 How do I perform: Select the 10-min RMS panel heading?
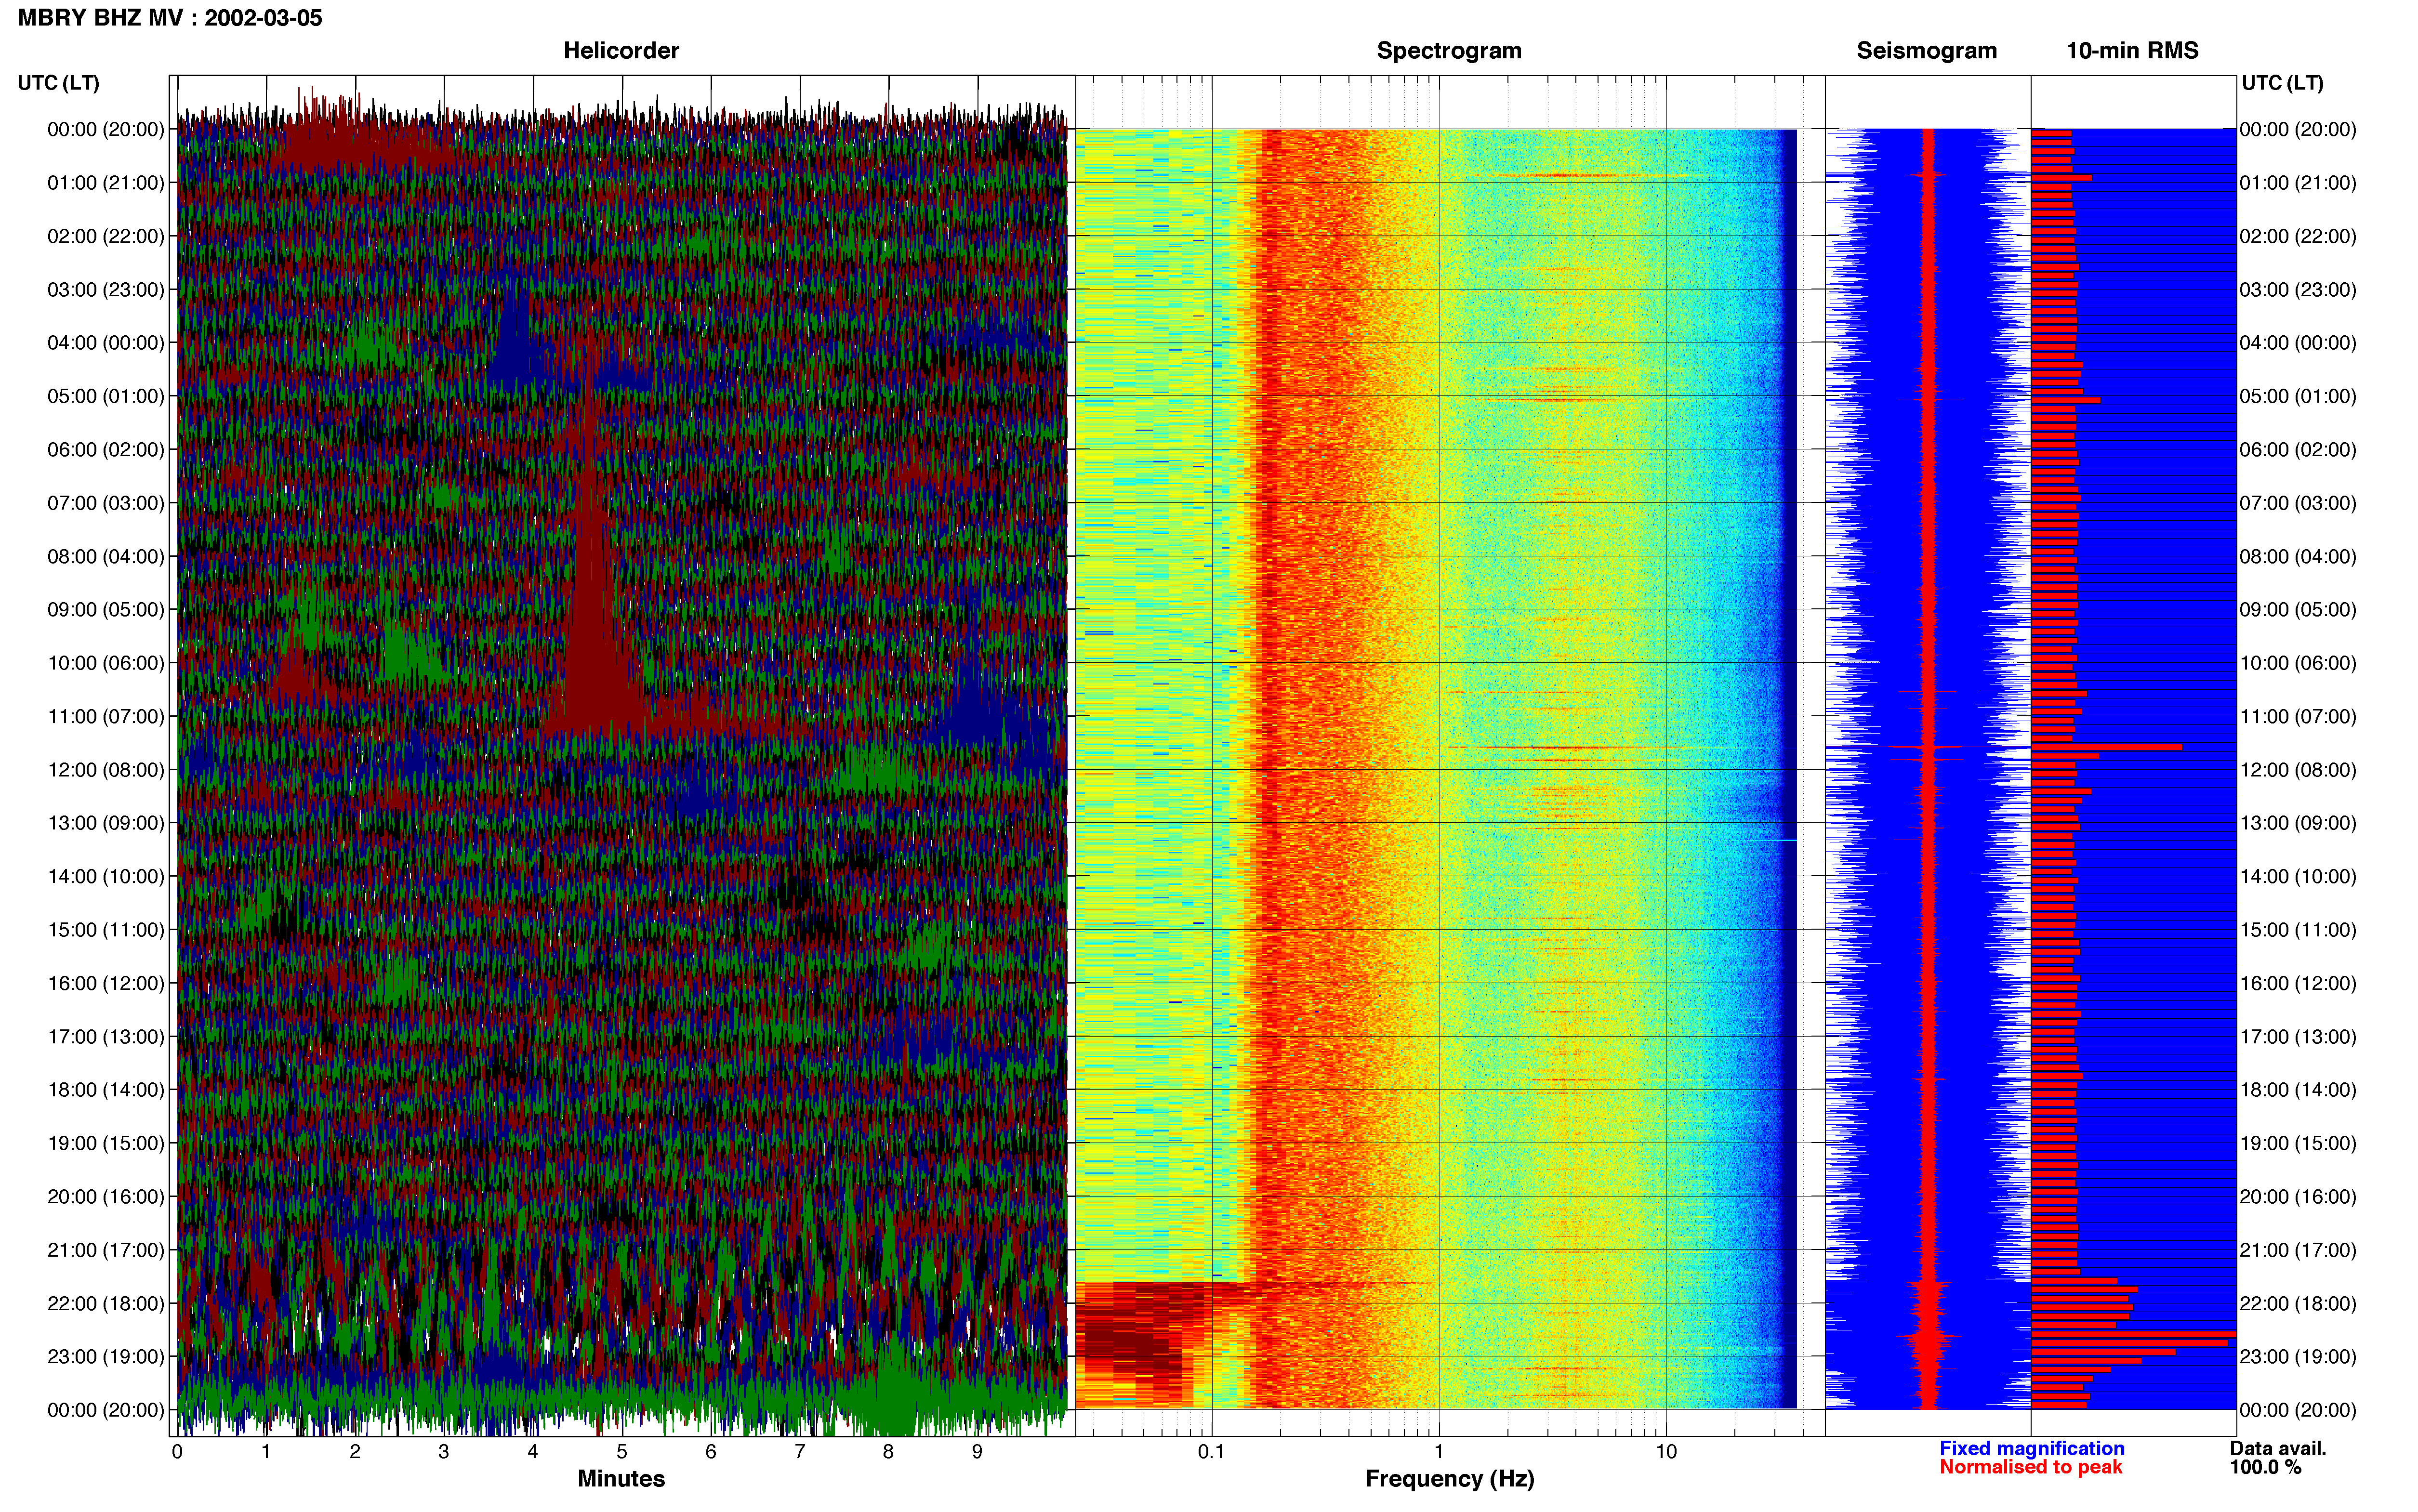(2132, 51)
